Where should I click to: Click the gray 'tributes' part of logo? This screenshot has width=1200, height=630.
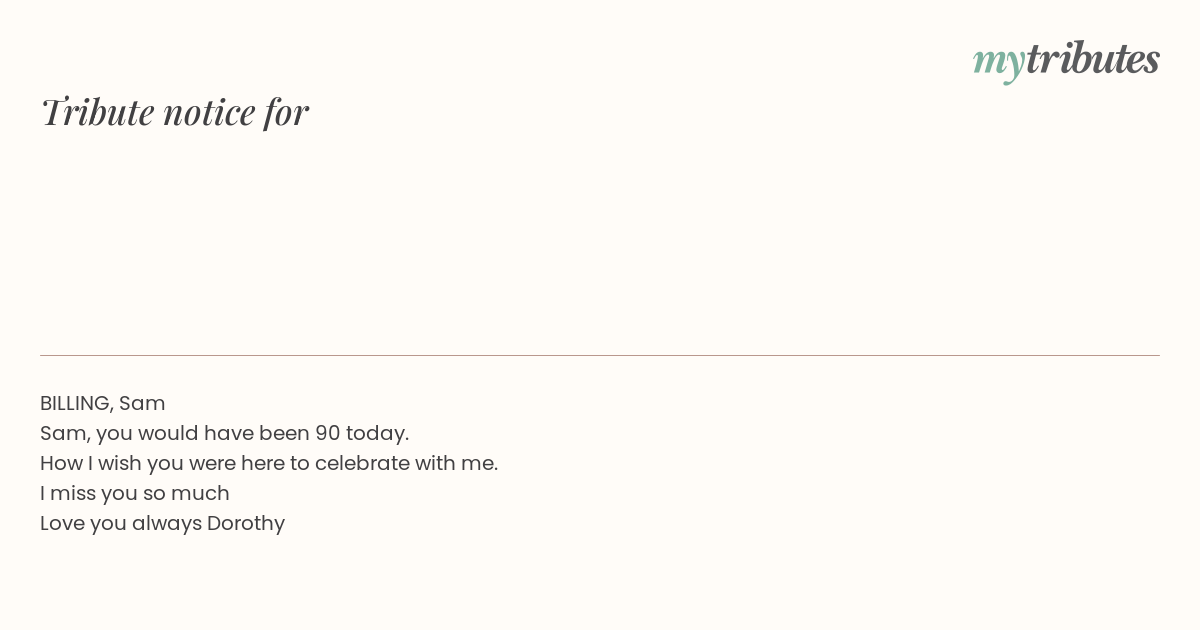click(1093, 58)
